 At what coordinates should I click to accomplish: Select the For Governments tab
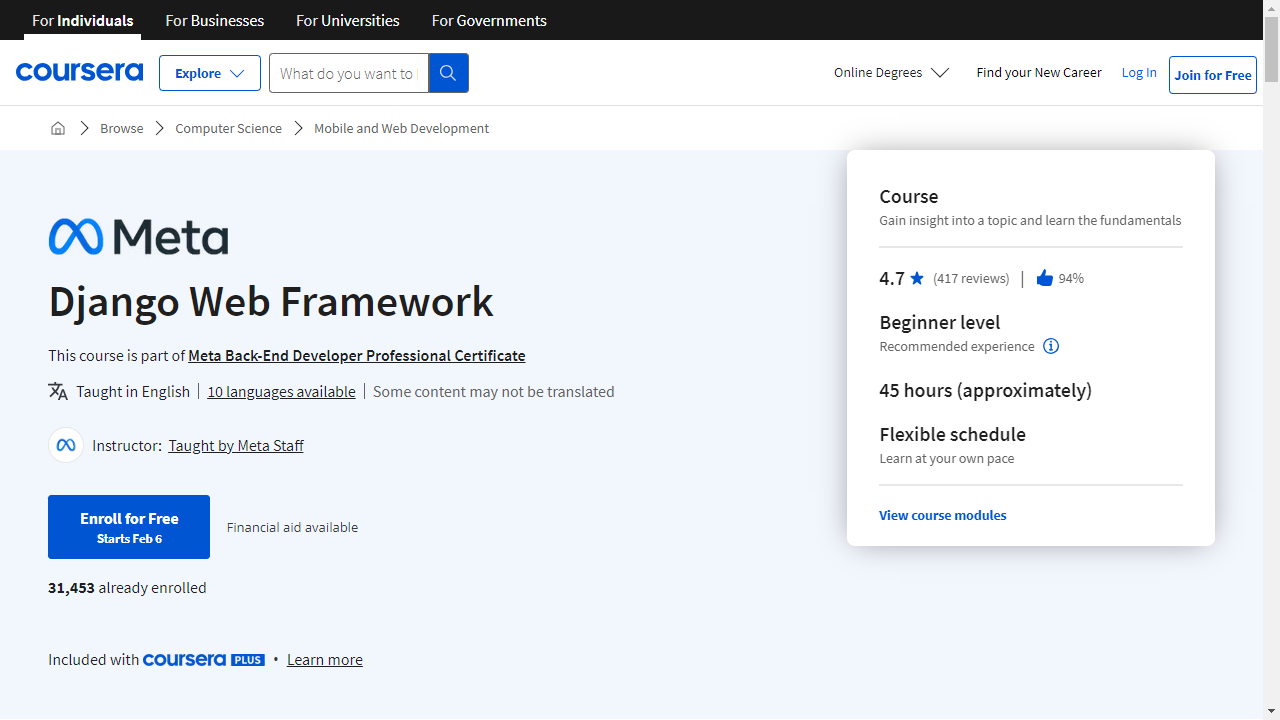coord(489,20)
